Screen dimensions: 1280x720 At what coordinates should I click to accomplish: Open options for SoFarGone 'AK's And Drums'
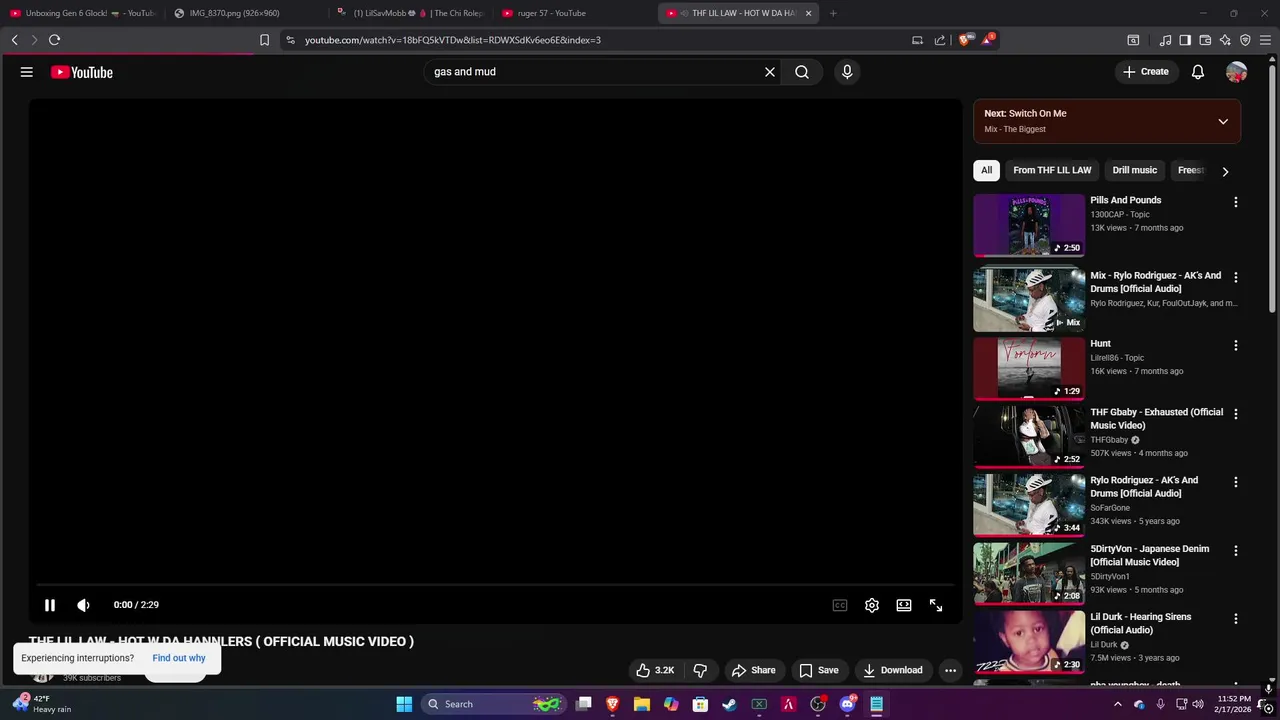(1236, 482)
